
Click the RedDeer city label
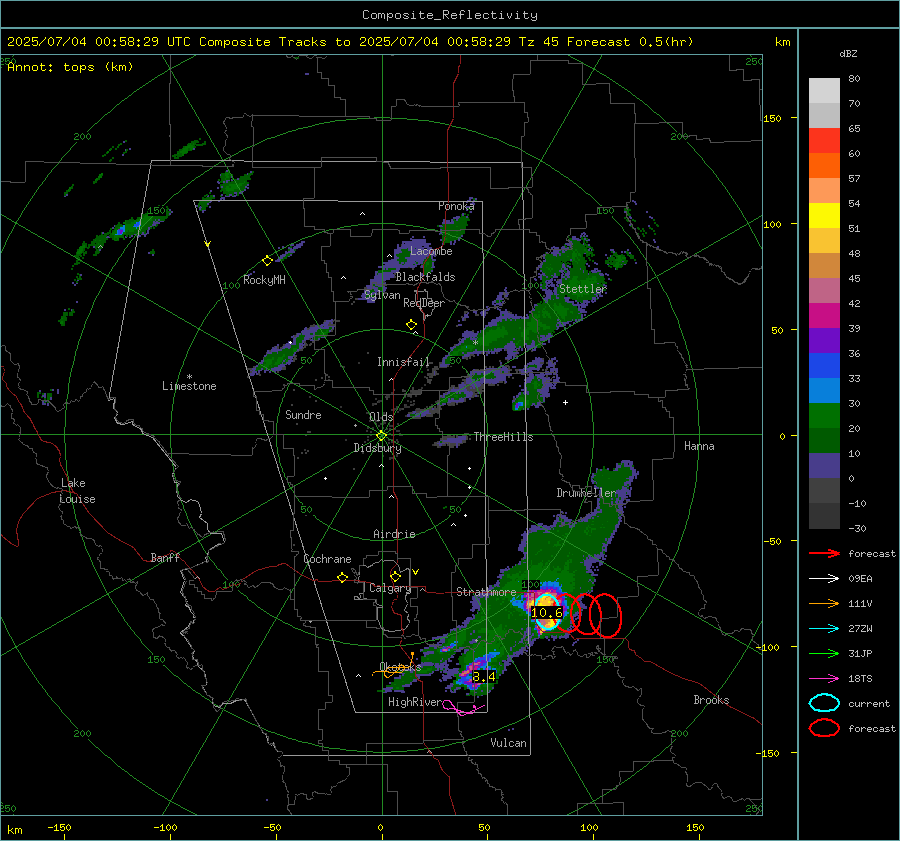click(x=424, y=303)
